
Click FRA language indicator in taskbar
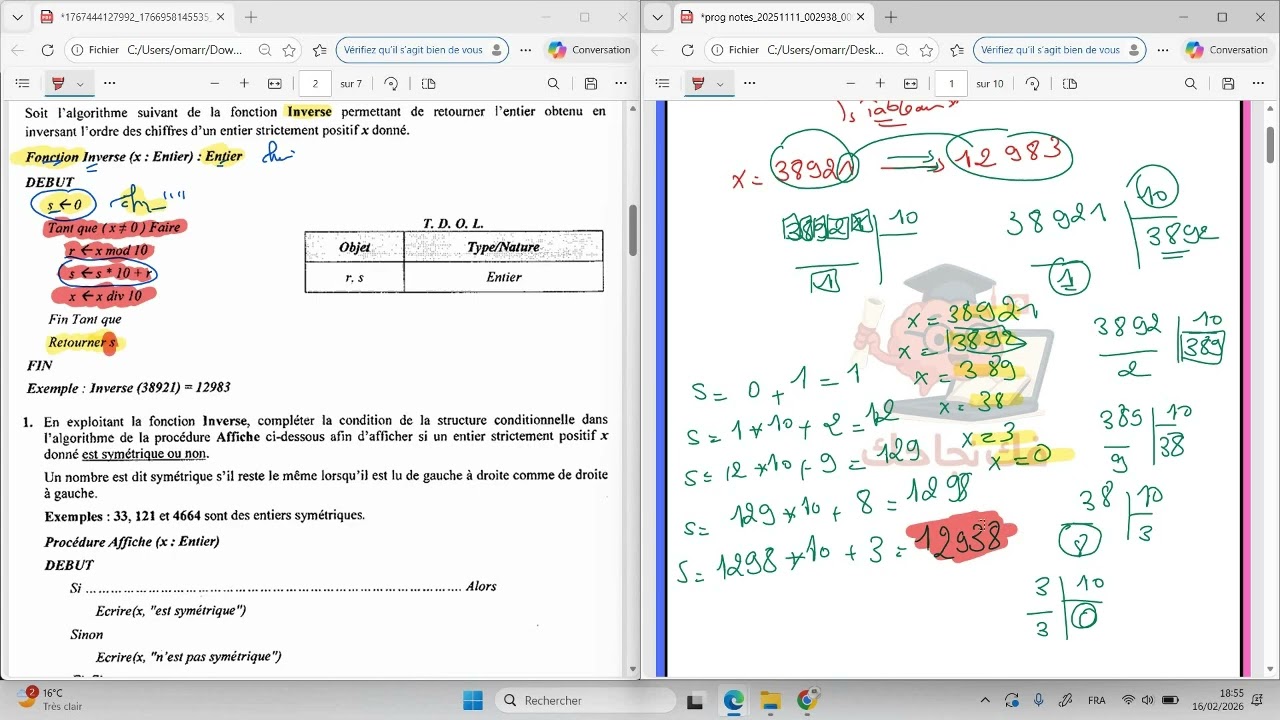click(1097, 700)
